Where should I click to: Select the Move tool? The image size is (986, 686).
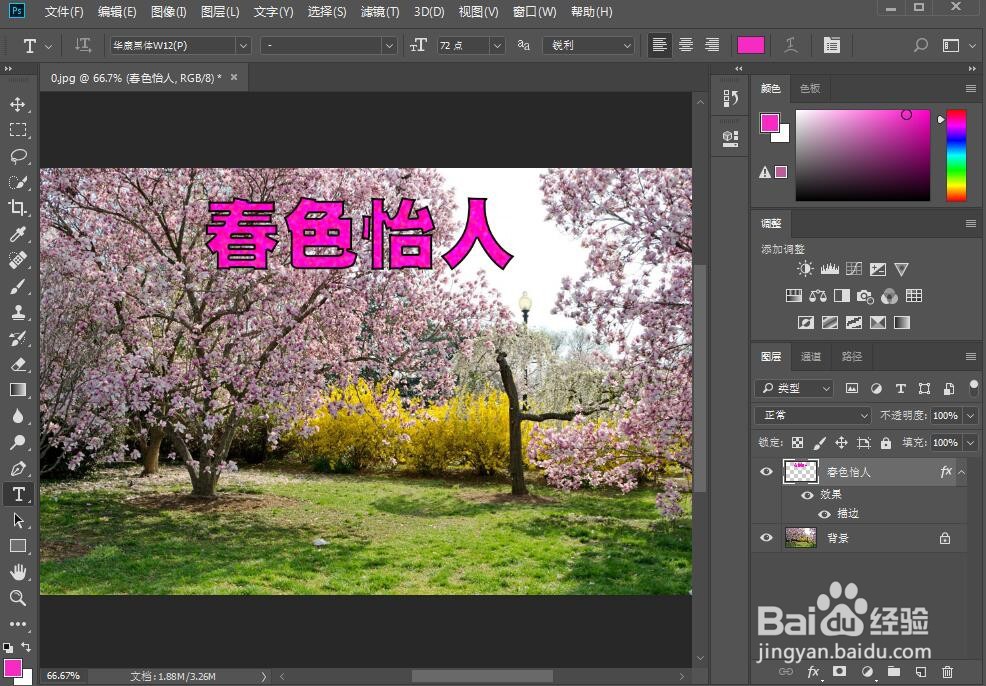coord(18,103)
